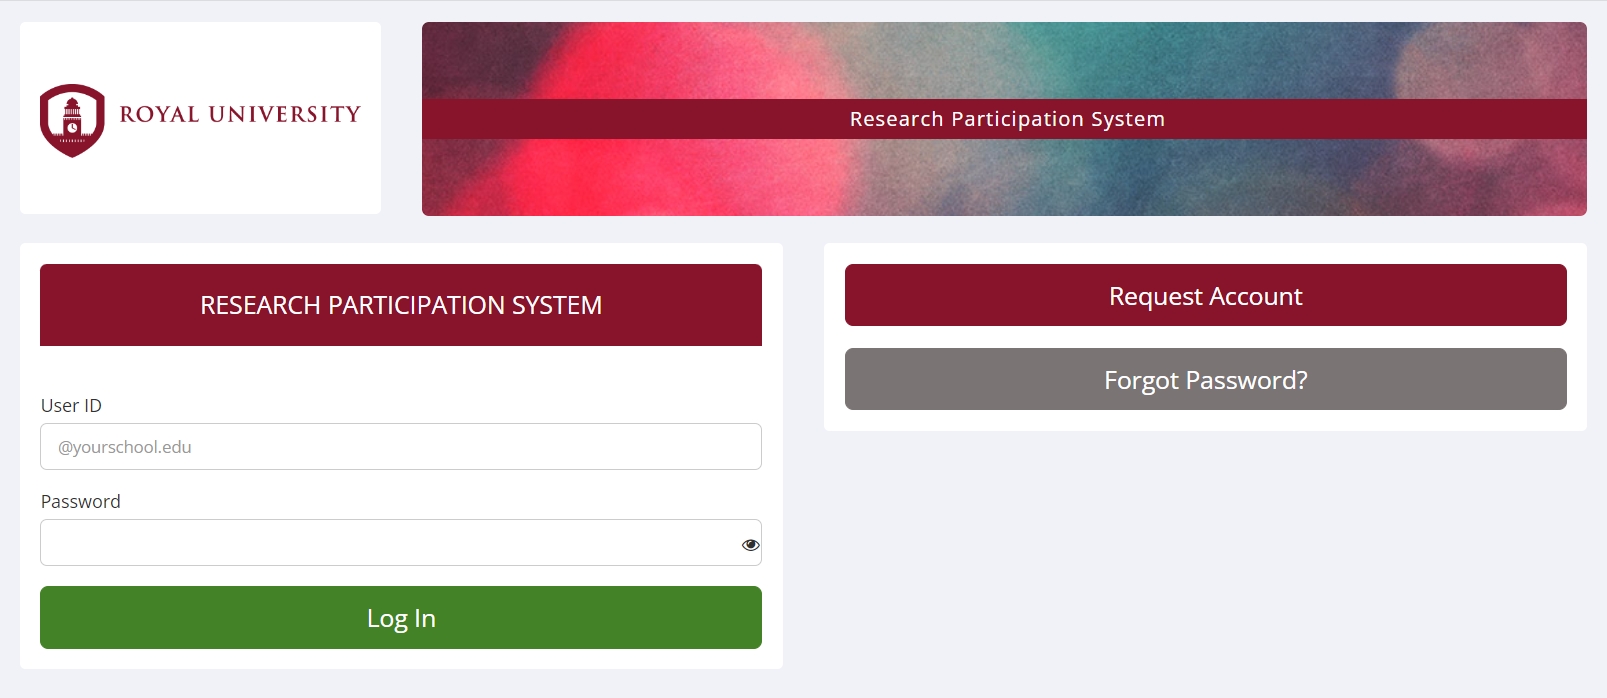The width and height of the screenshot is (1607, 698).
Task: Show password using the eye icon
Action: pyautogui.click(x=750, y=545)
